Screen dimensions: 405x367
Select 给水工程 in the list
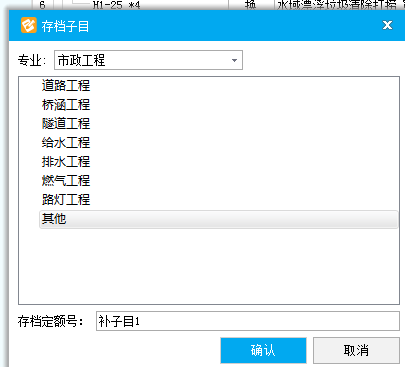coord(66,143)
